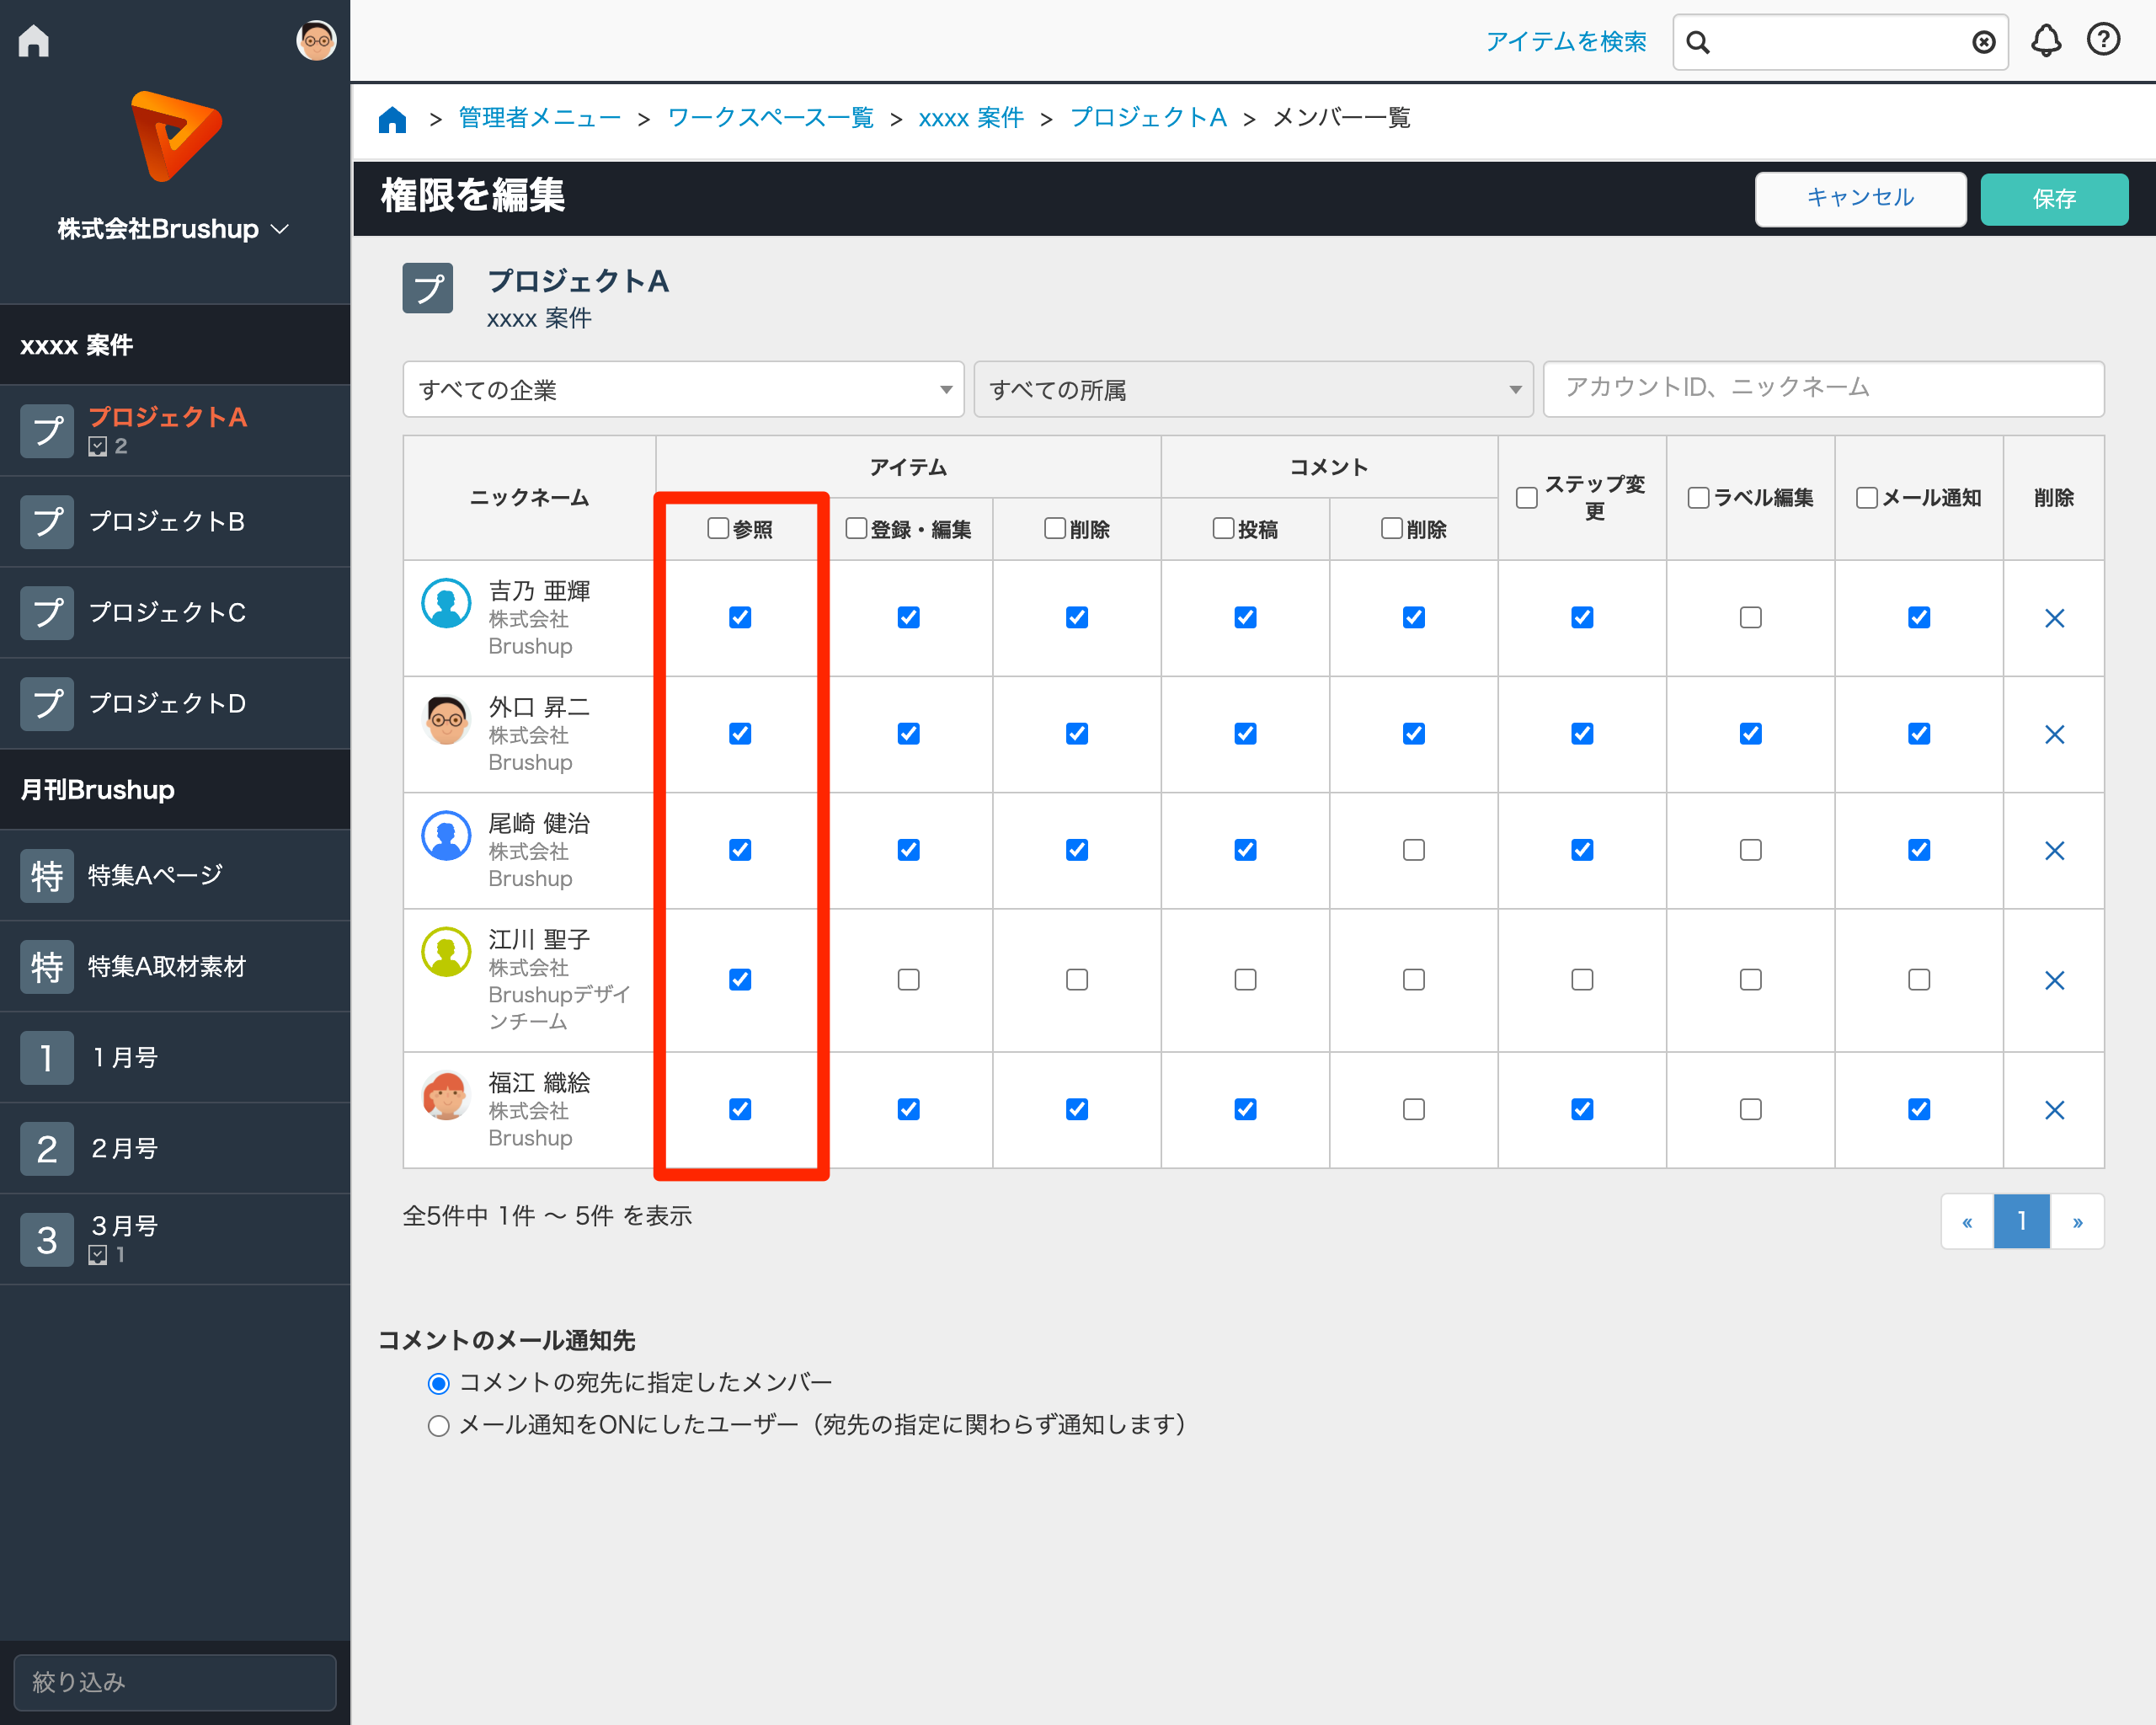Open the notification bell icon
This screenshot has height=1725, width=2156.
pos(2045,41)
